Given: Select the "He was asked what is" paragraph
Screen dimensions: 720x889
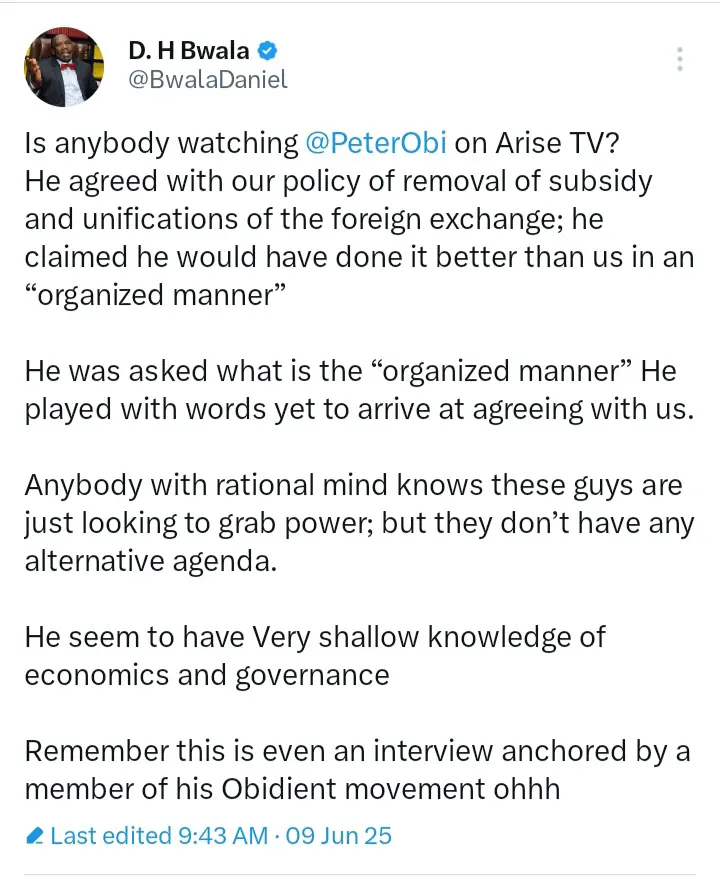Looking at the screenshot, I should coord(350,372).
